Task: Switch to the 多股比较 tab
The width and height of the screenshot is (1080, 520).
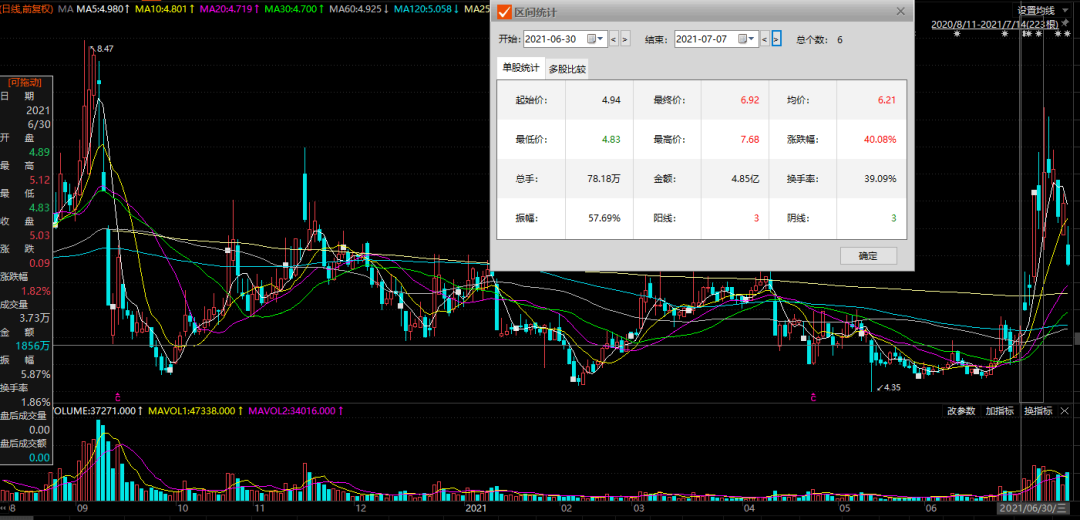Action: coord(568,68)
